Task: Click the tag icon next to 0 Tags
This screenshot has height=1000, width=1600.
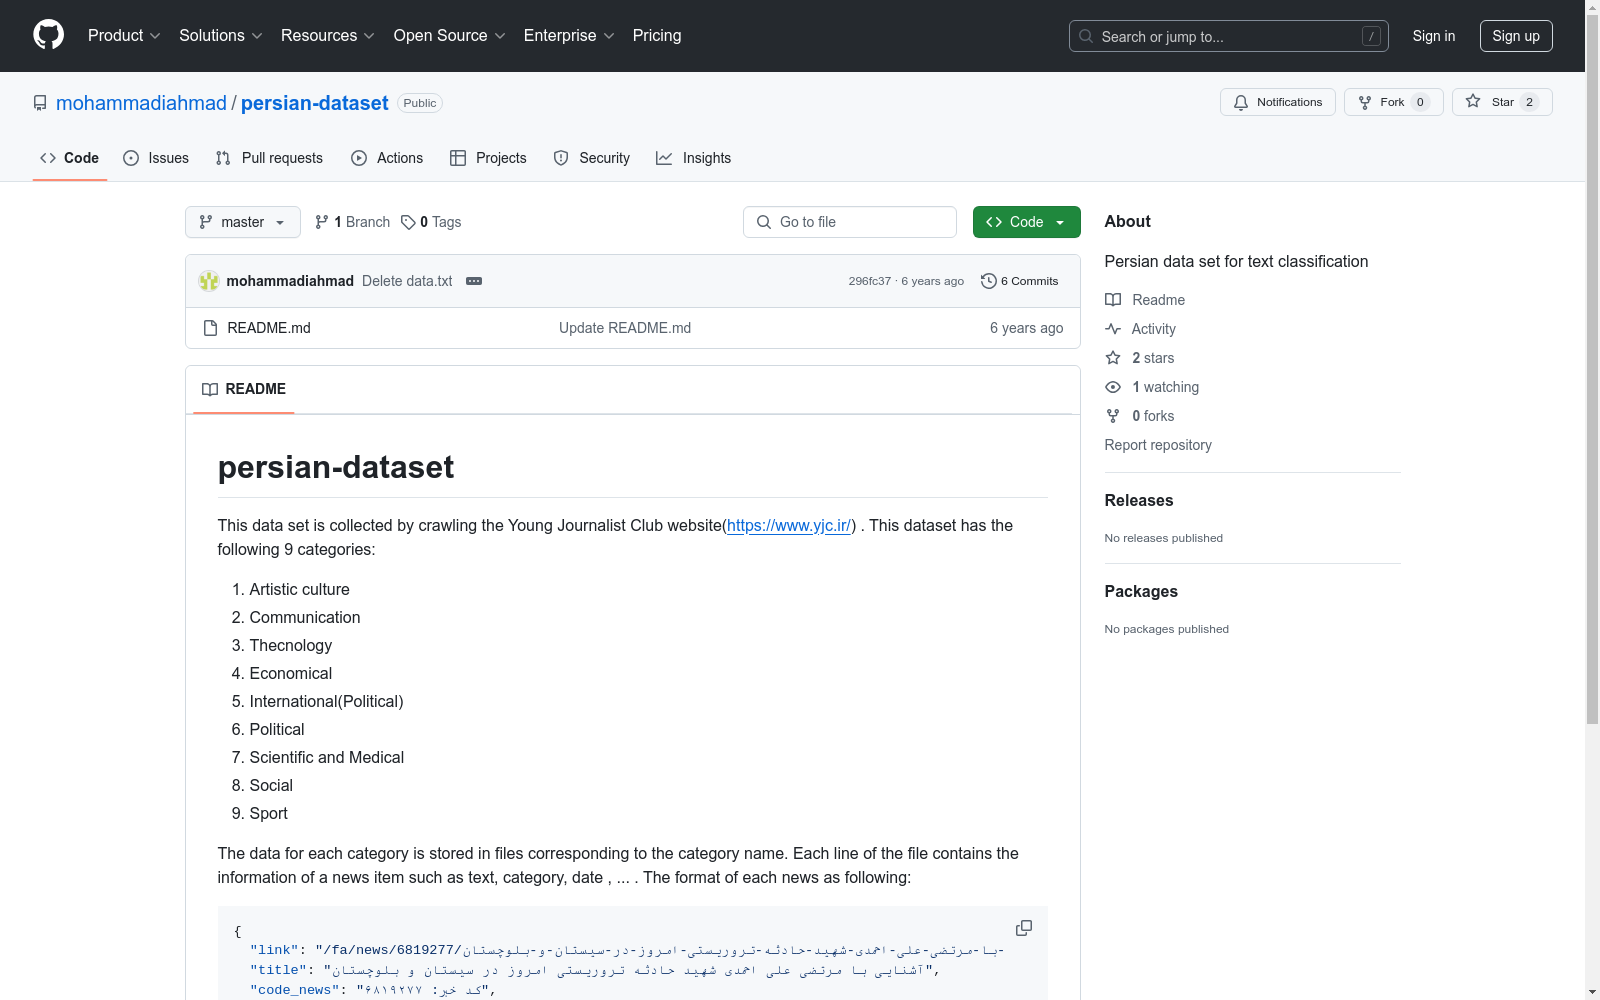Action: [x=408, y=222]
